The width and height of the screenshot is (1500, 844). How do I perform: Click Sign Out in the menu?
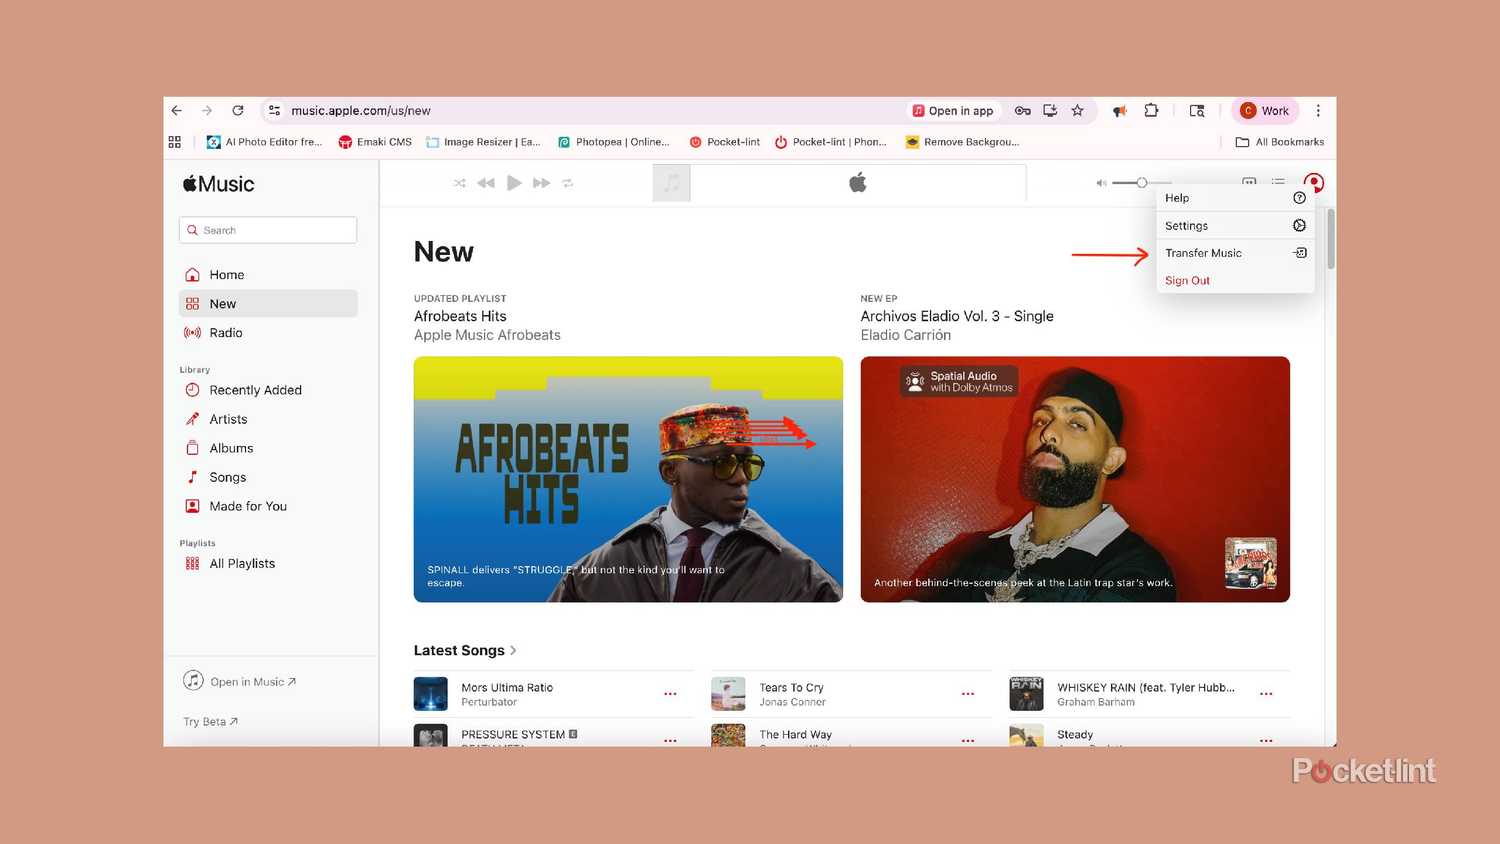pos(1187,281)
